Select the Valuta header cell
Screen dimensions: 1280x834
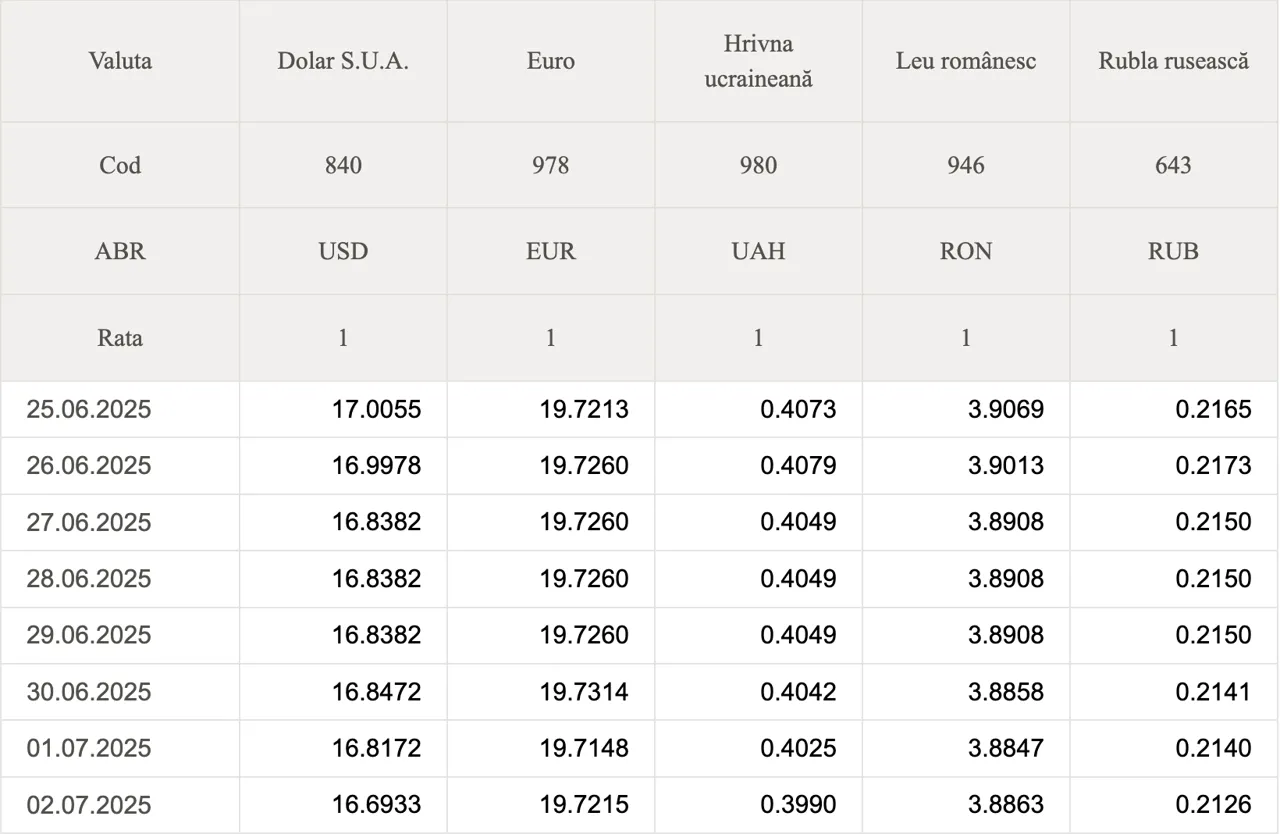(120, 61)
